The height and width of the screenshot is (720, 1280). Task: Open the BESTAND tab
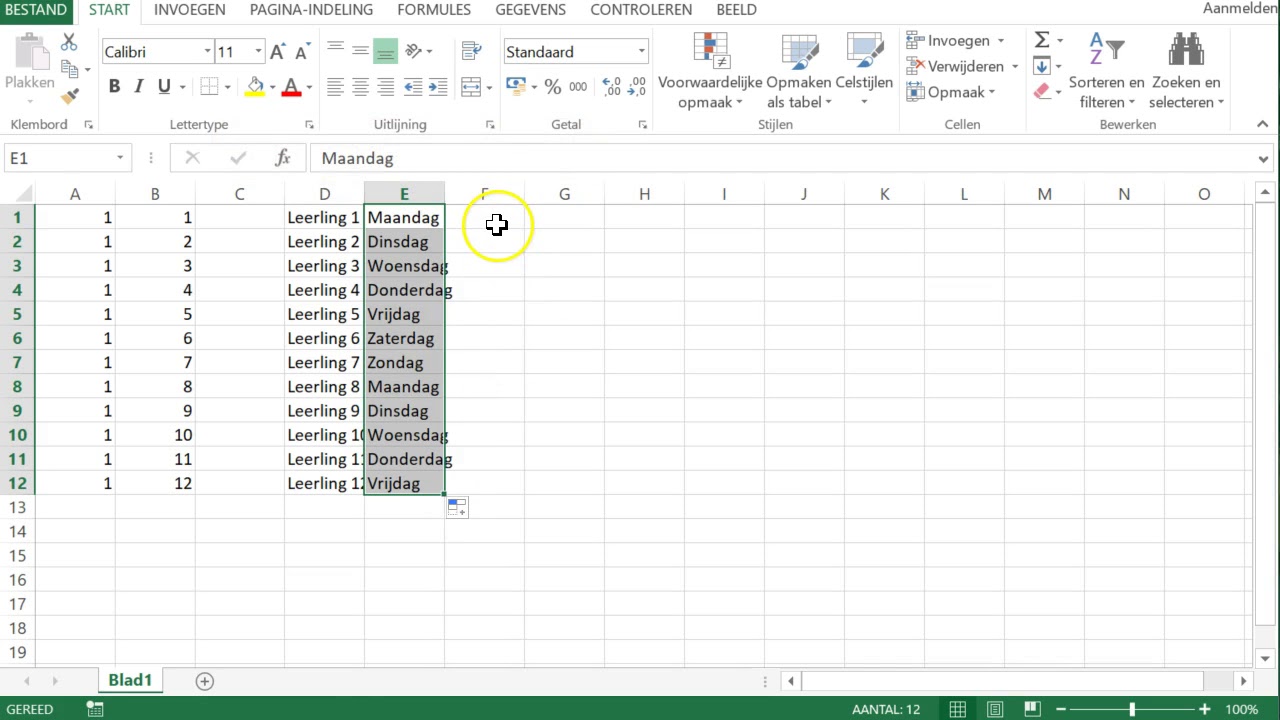tap(37, 10)
